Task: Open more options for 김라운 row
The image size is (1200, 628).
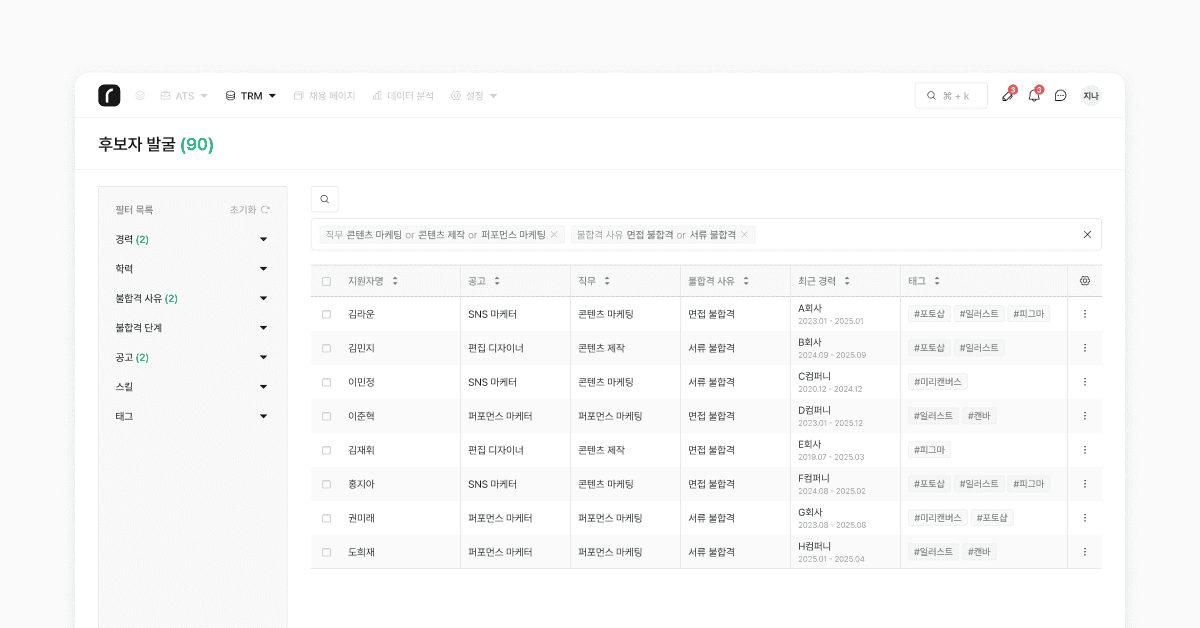Action: pyautogui.click(x=1084, y=314)
